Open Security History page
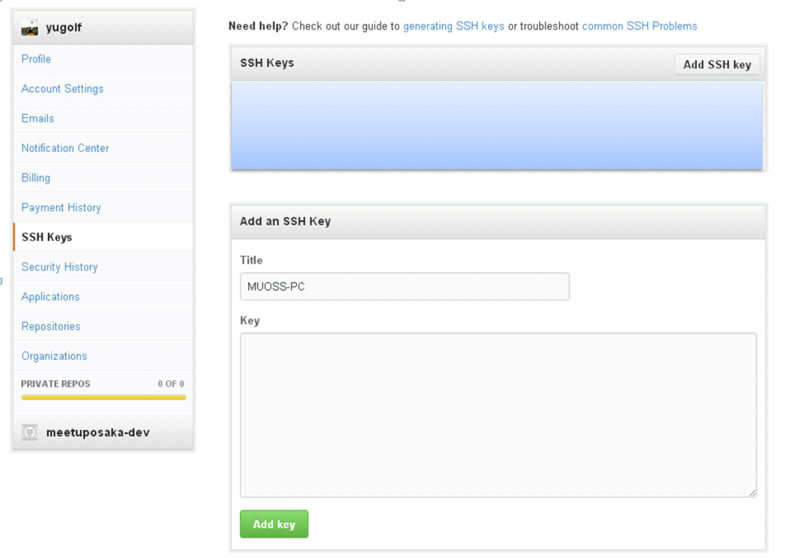This screenshot has width=800, height=558. (60, 267)
